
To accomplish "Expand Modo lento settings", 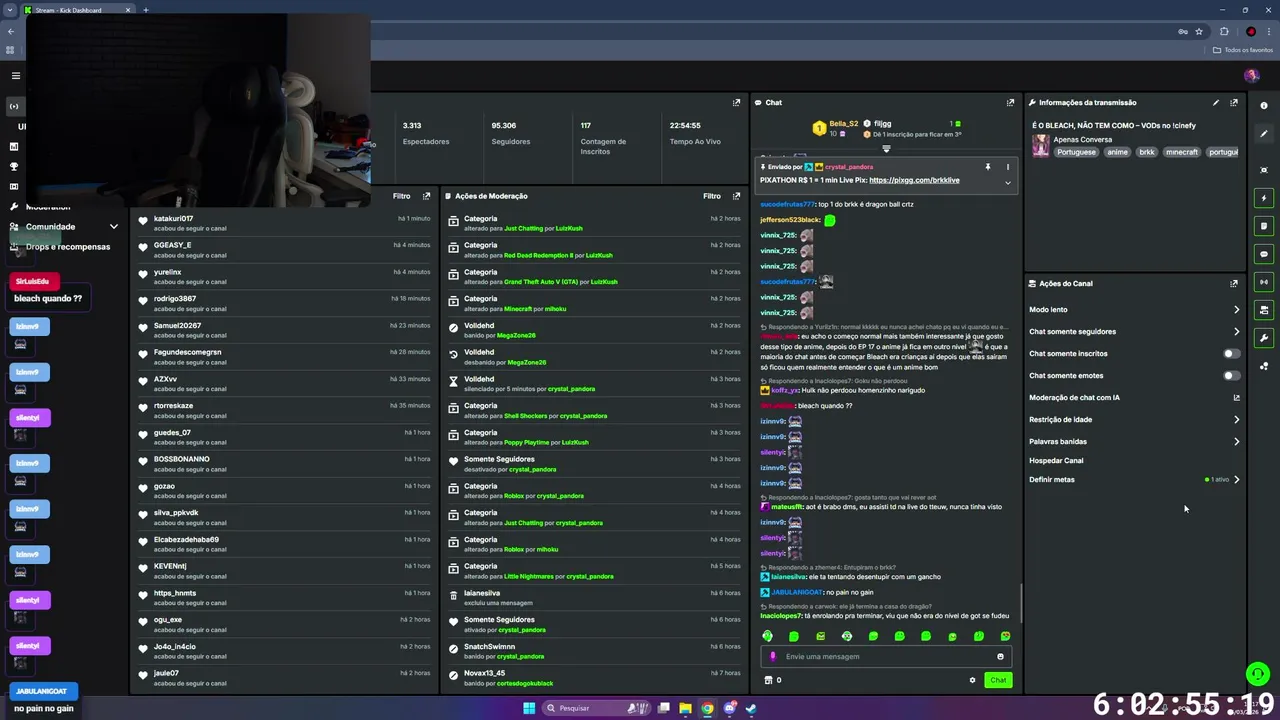I will point(1134,310).
